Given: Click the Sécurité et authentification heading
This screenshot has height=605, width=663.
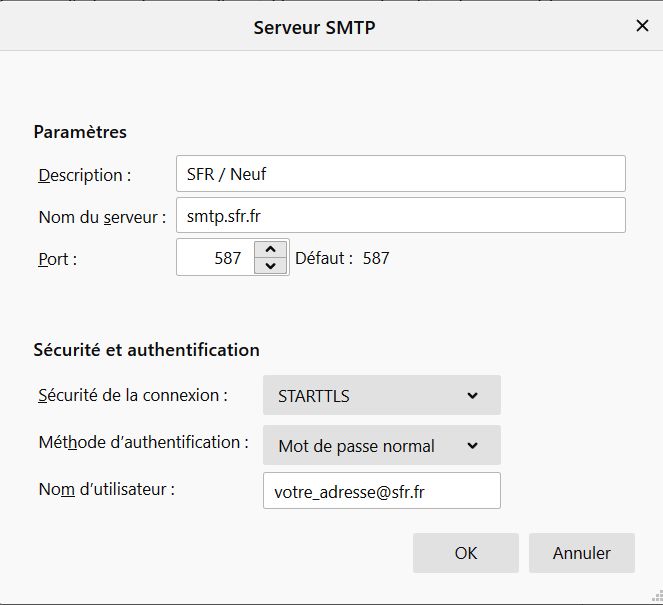Looking at the screenshot, I should [x=146, y=350].
